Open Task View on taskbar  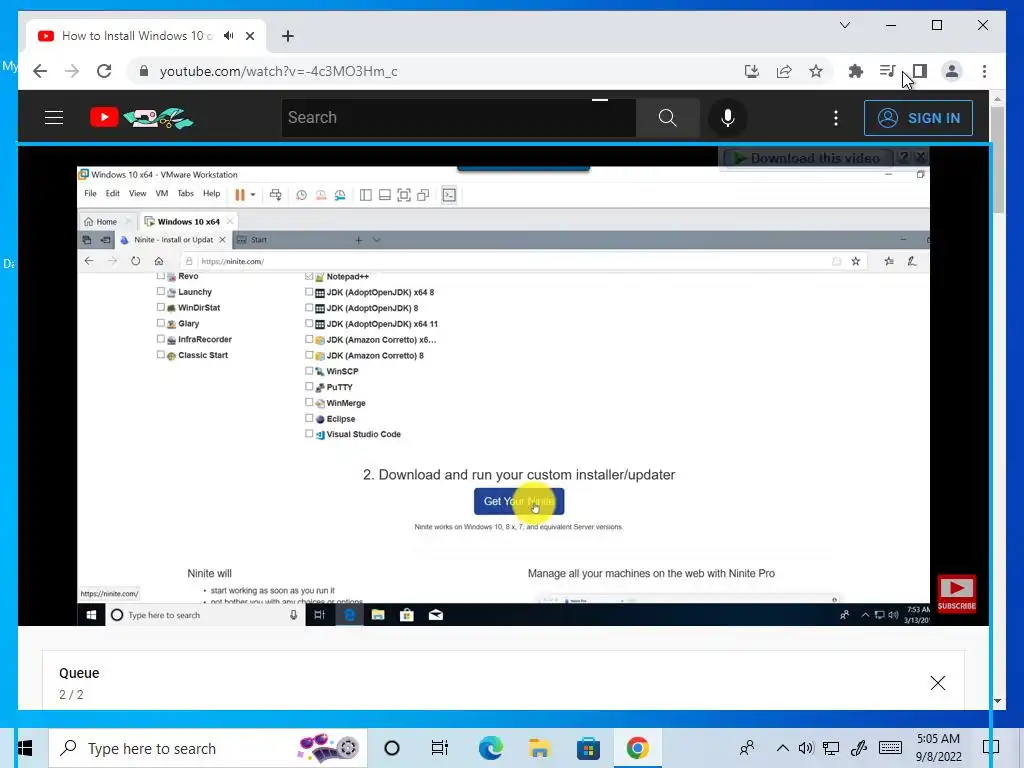pos(440,748)
